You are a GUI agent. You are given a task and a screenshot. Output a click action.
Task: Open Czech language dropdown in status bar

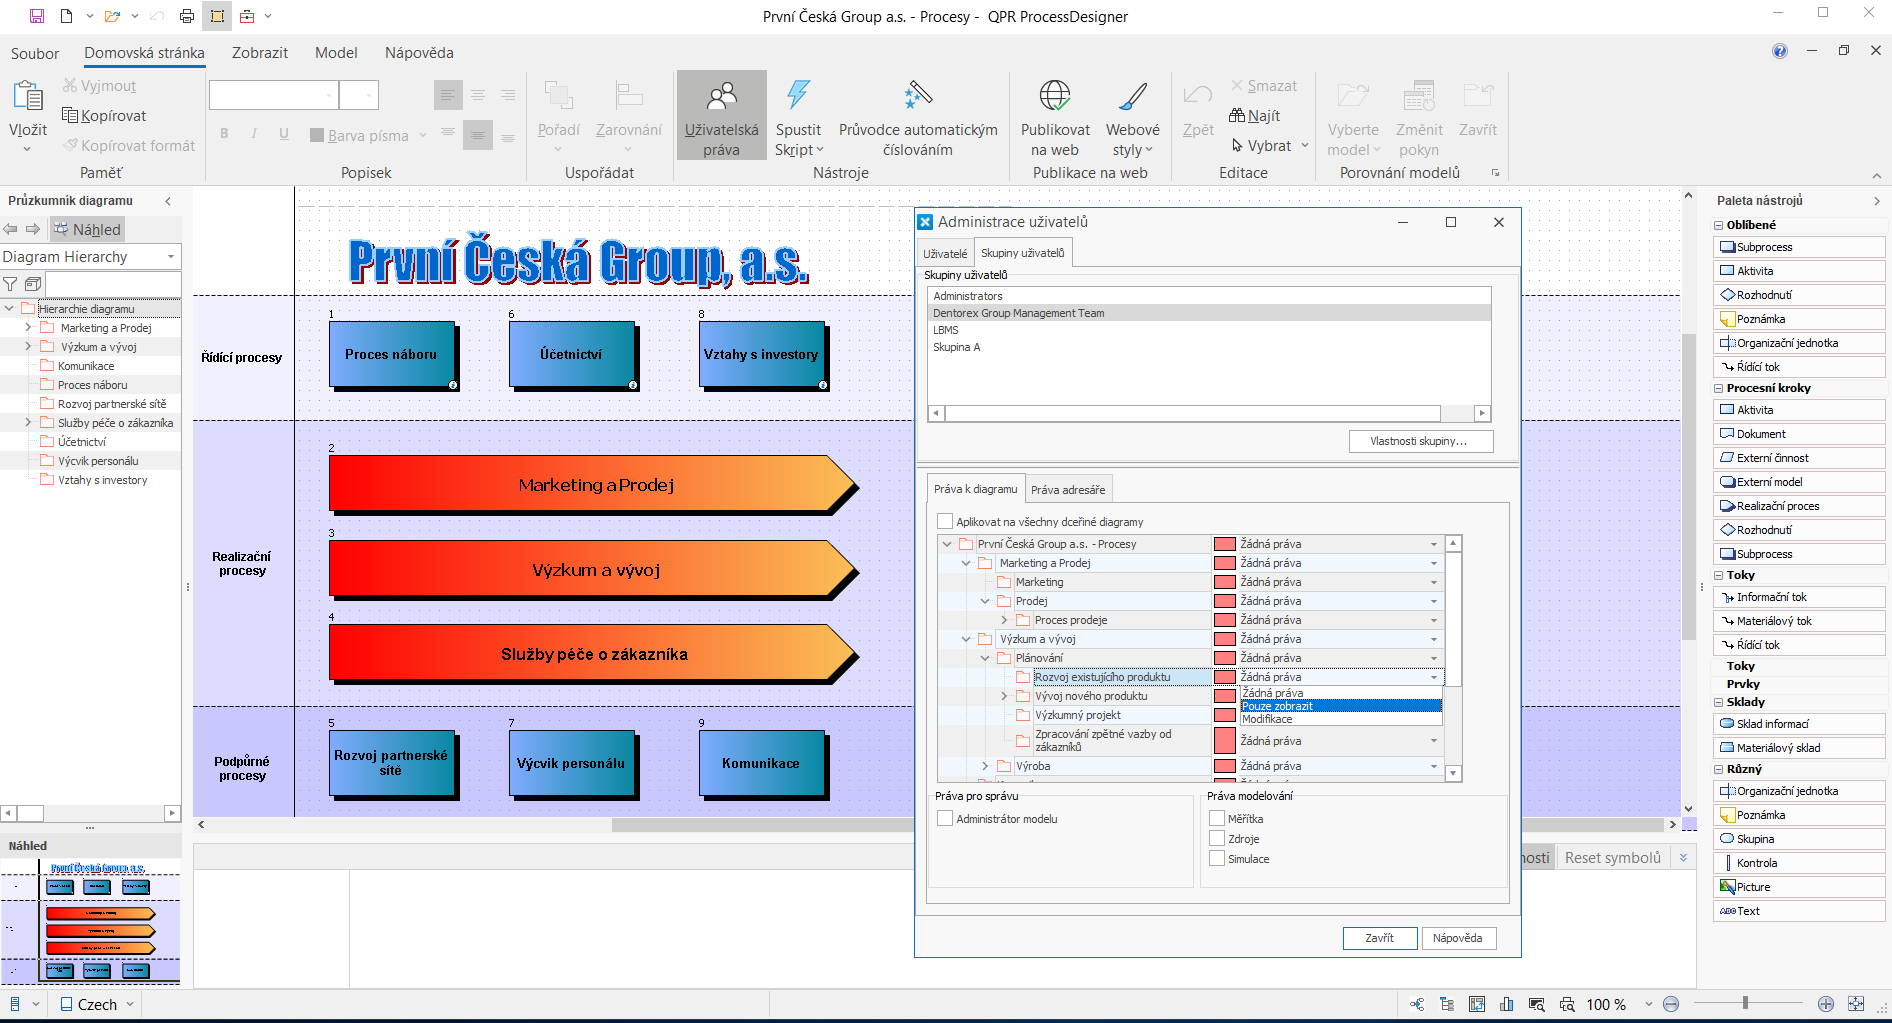tap(130, 1004)
